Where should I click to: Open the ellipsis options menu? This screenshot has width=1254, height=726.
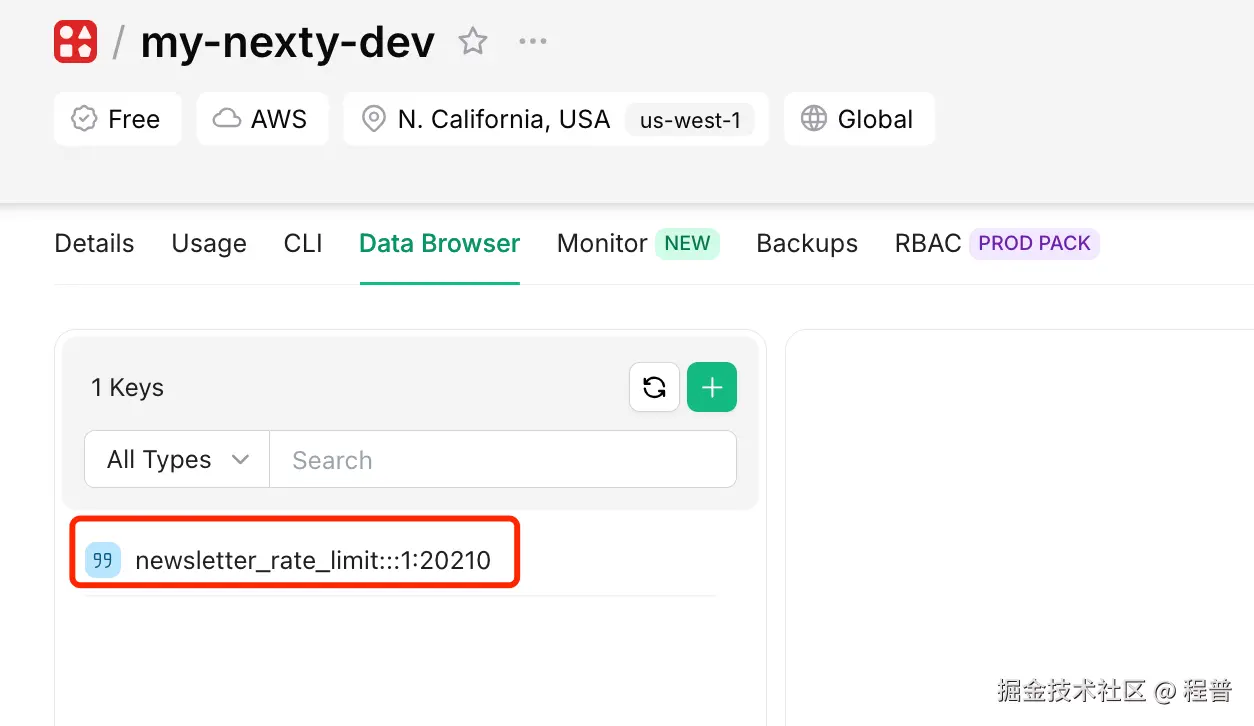point(532,41)
